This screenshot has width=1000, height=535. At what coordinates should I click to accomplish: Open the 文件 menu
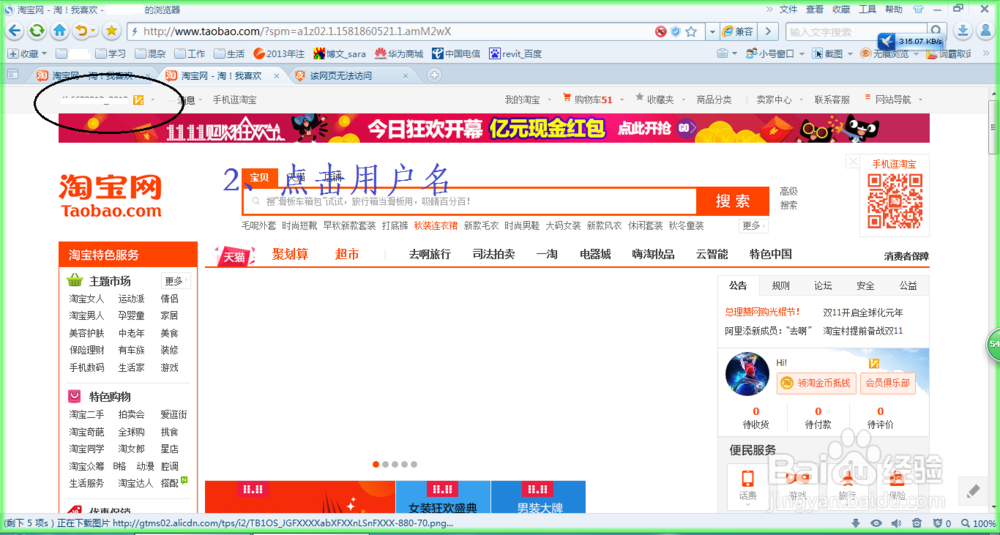(789, 9)
